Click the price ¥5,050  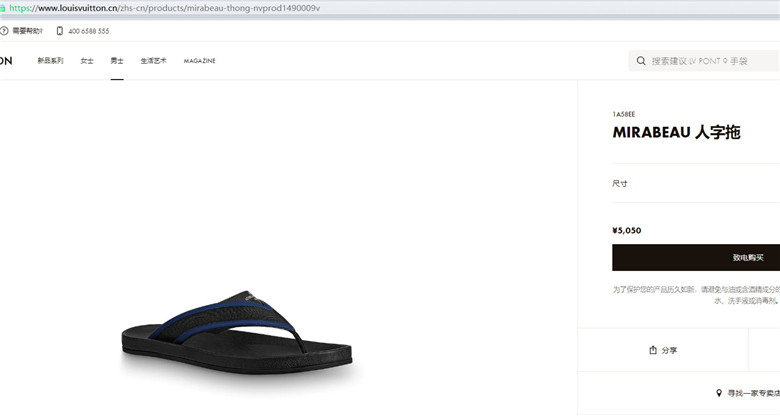pyautogui.click(x=627, y=230)
